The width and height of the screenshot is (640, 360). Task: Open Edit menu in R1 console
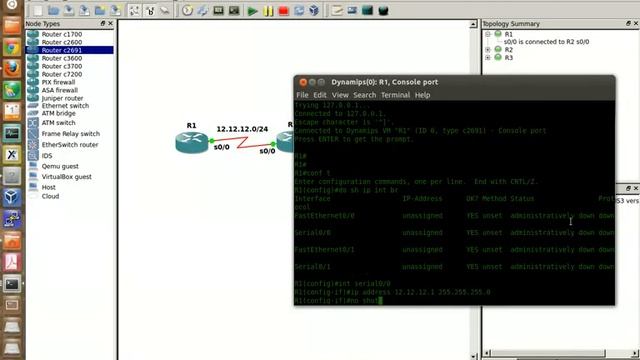(320, 95)
